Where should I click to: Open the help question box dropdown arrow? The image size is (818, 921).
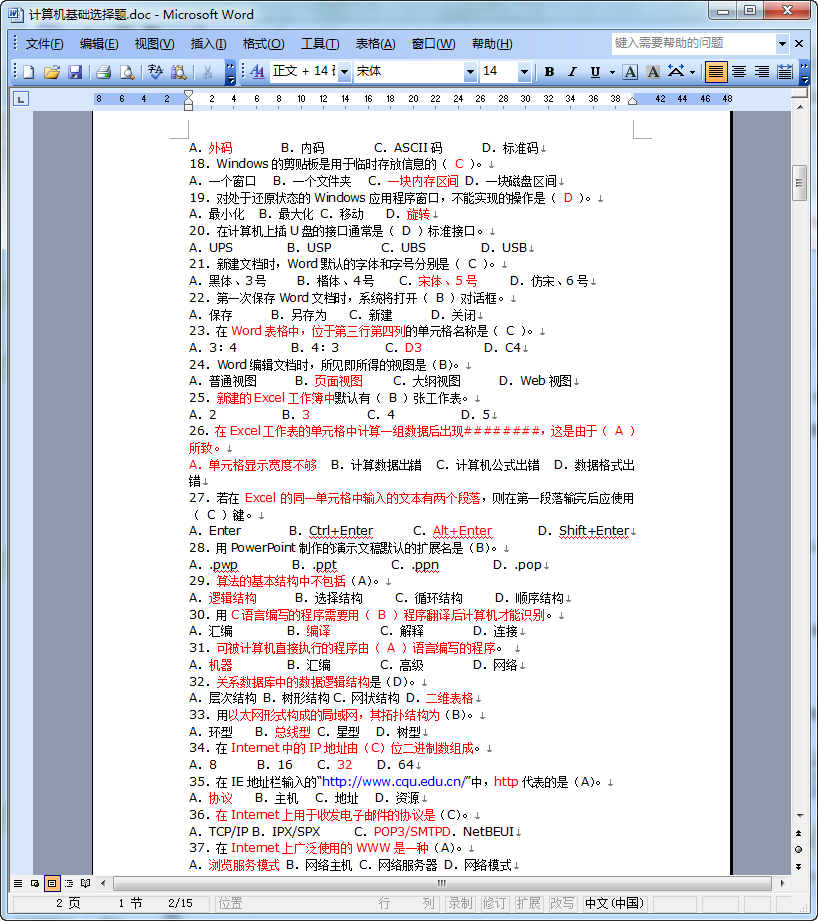pos(782,43)
